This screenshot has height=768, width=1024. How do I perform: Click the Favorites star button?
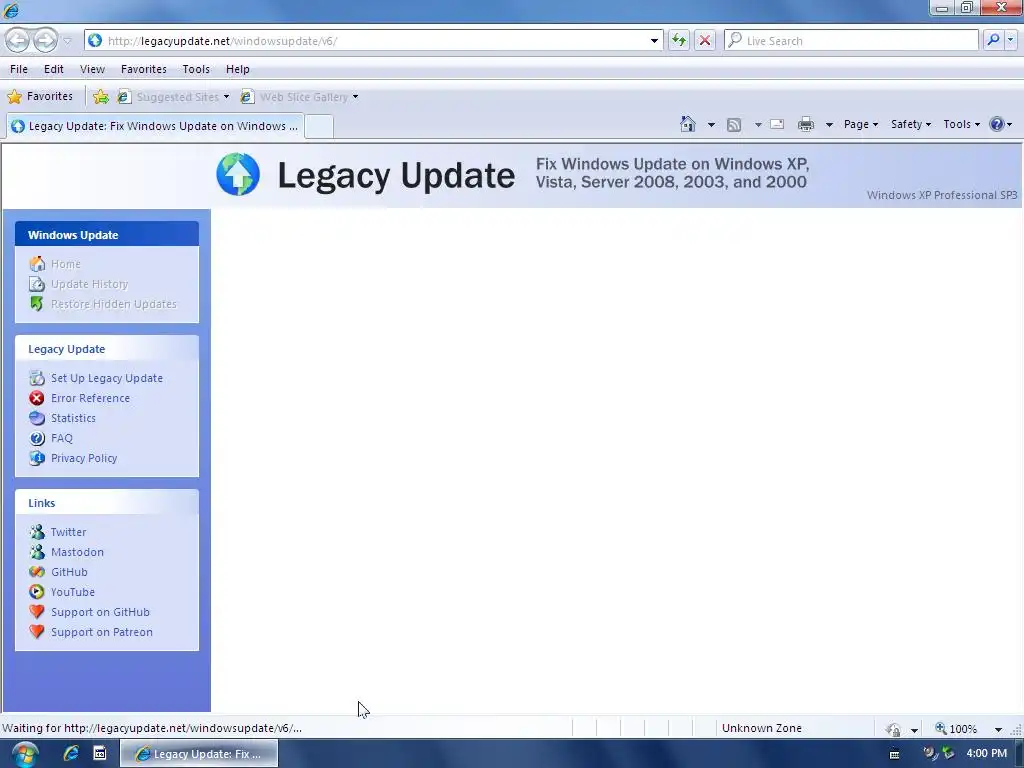(40, 97)
